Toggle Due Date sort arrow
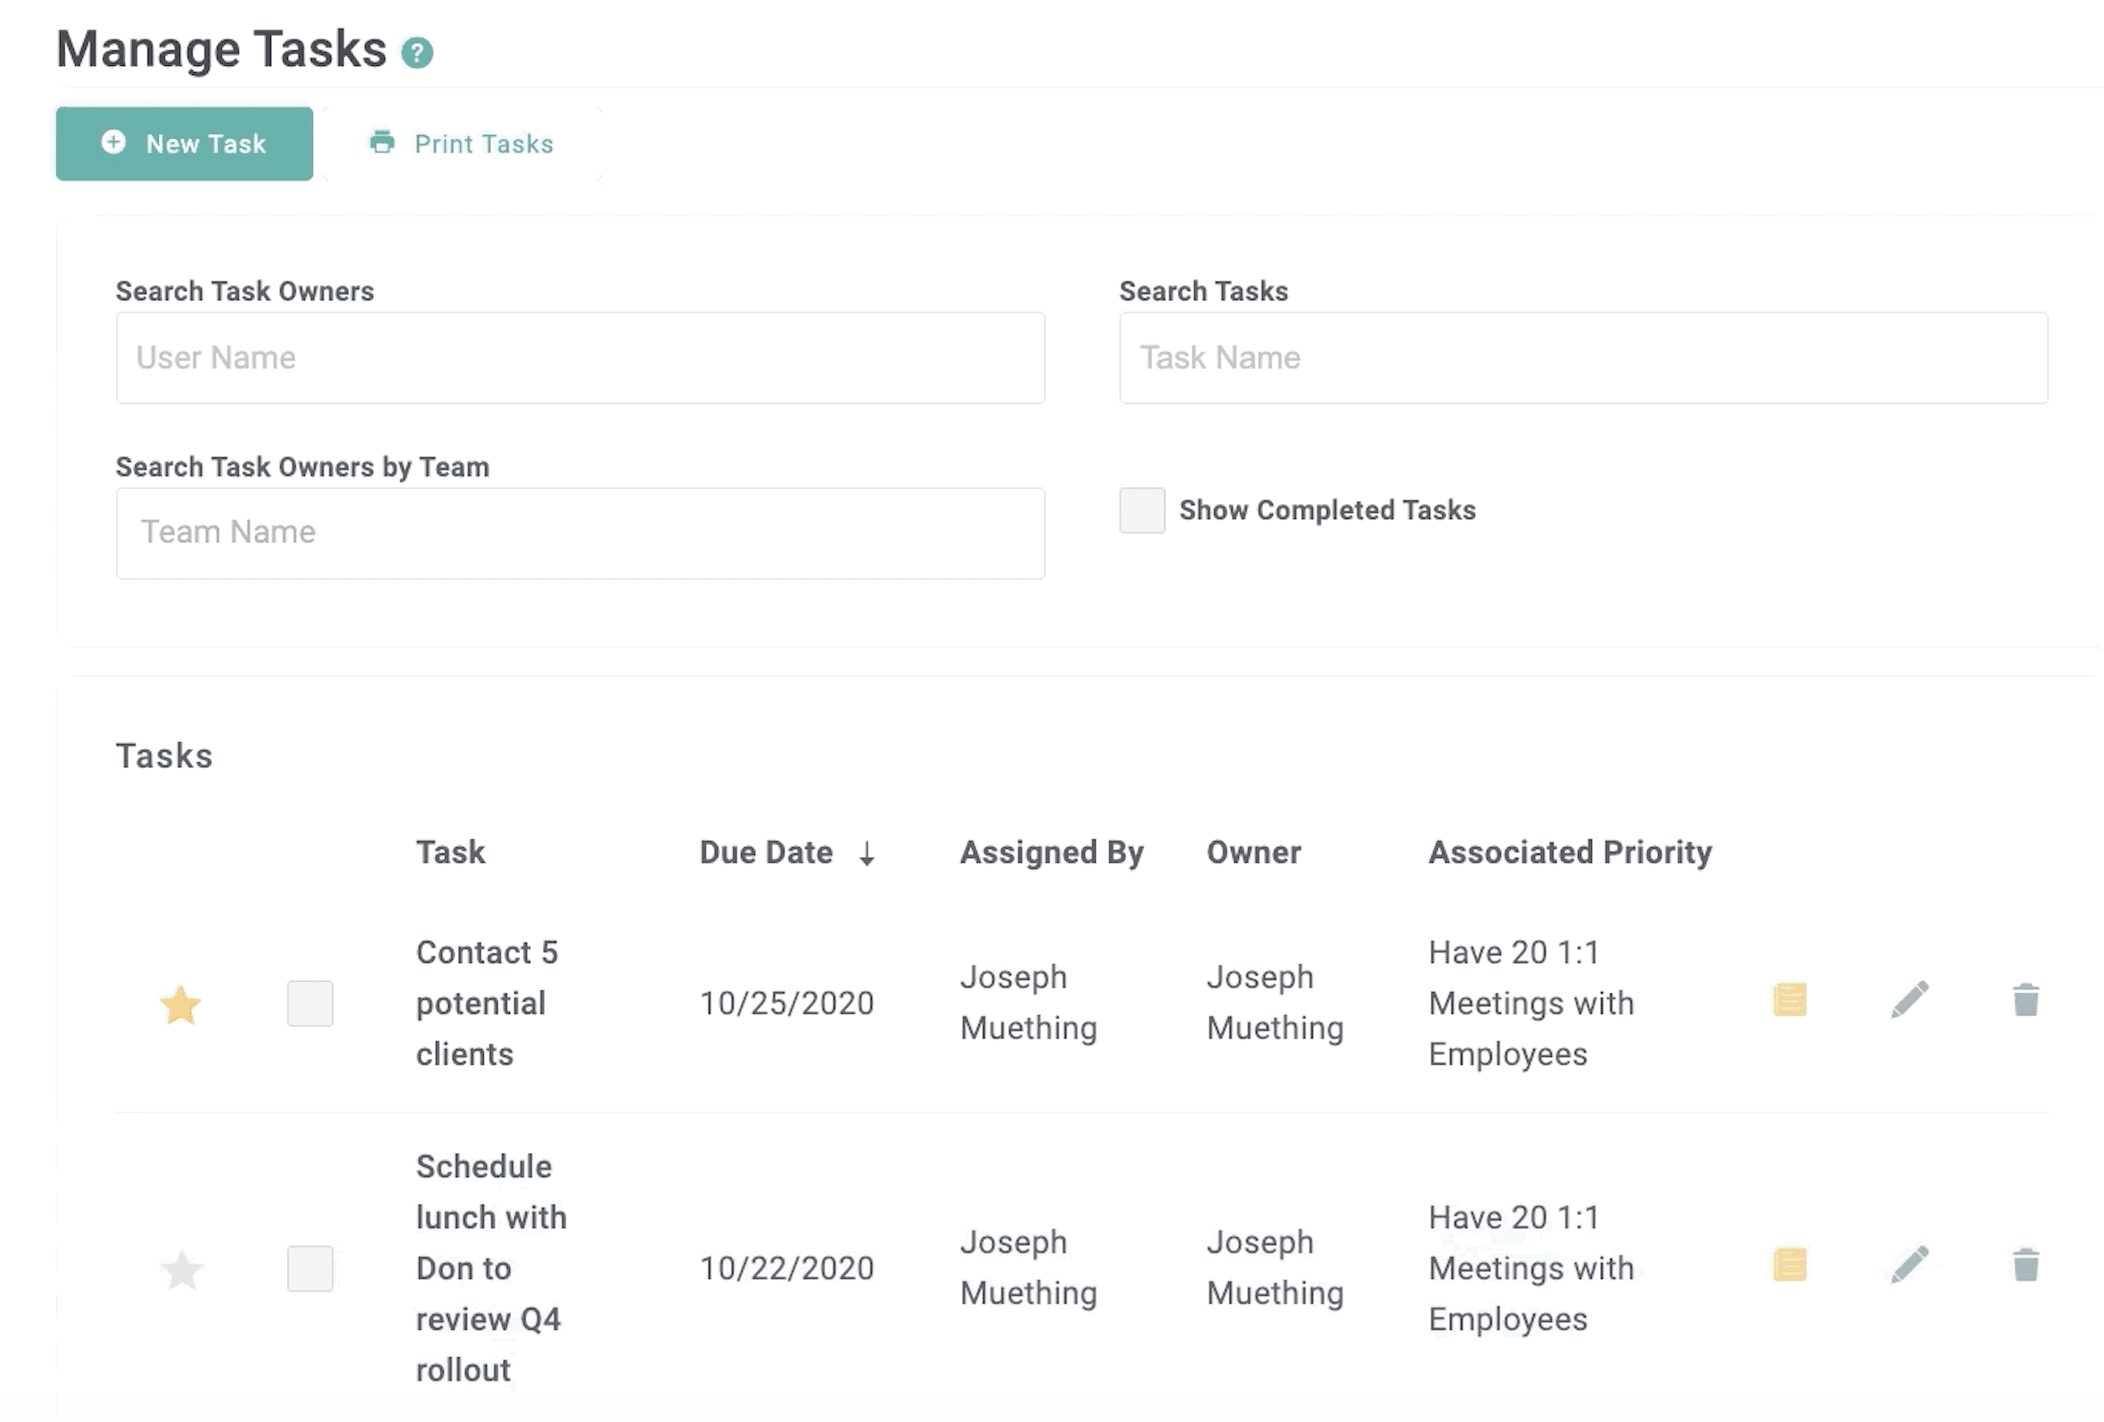 (x=867, y=854)
